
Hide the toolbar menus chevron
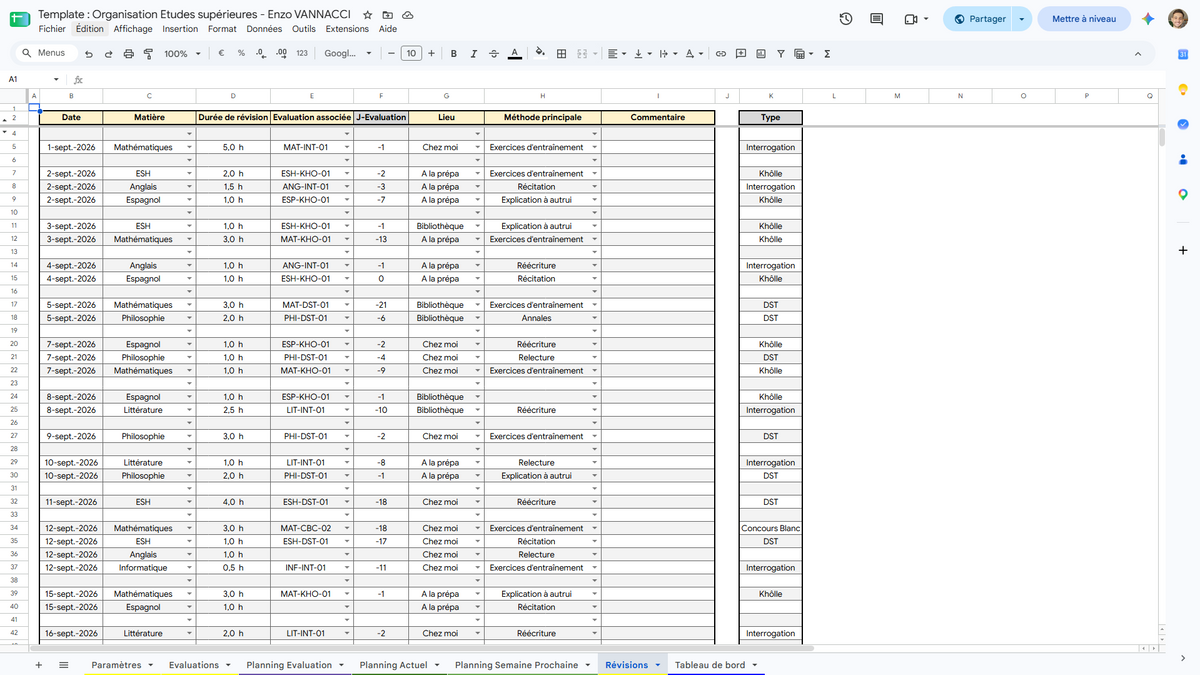coord(1138,54)
